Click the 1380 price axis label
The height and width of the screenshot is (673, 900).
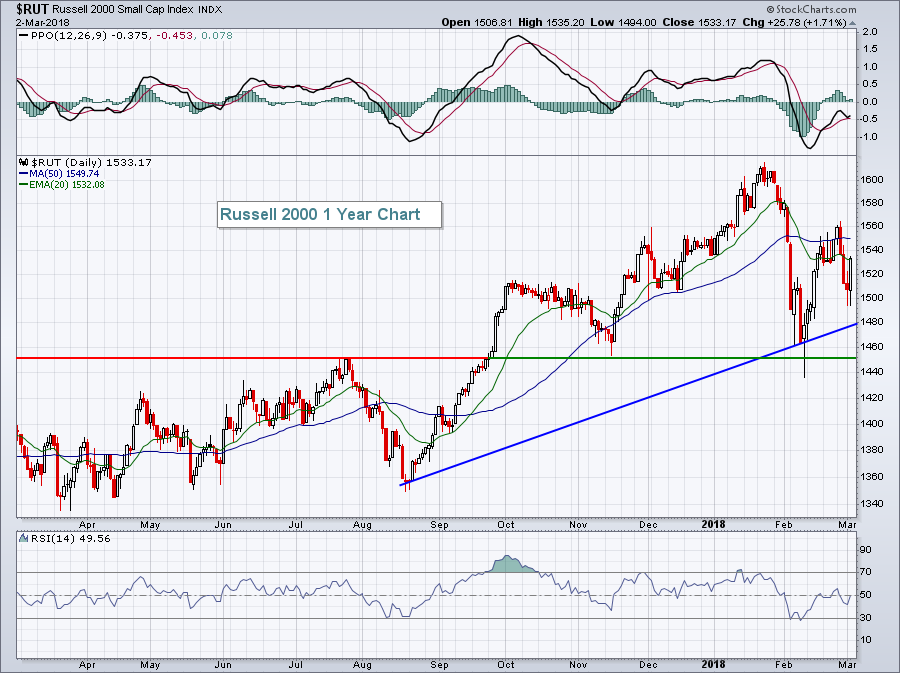point(872,449)
